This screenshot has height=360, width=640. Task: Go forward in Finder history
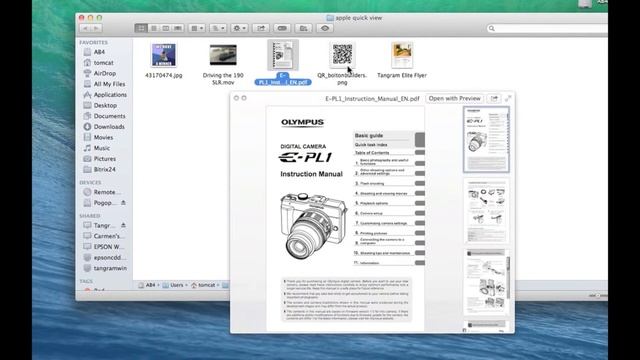click(x=96, y=28)
